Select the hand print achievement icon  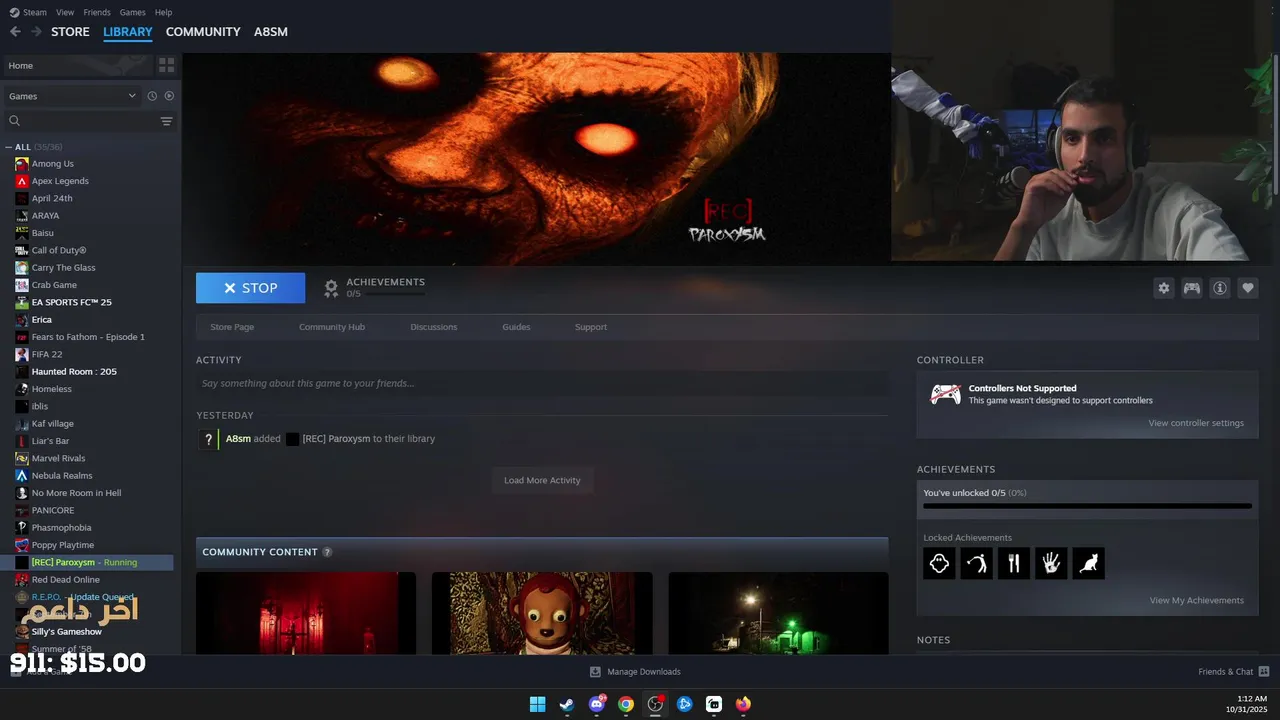coord(1051,563)
